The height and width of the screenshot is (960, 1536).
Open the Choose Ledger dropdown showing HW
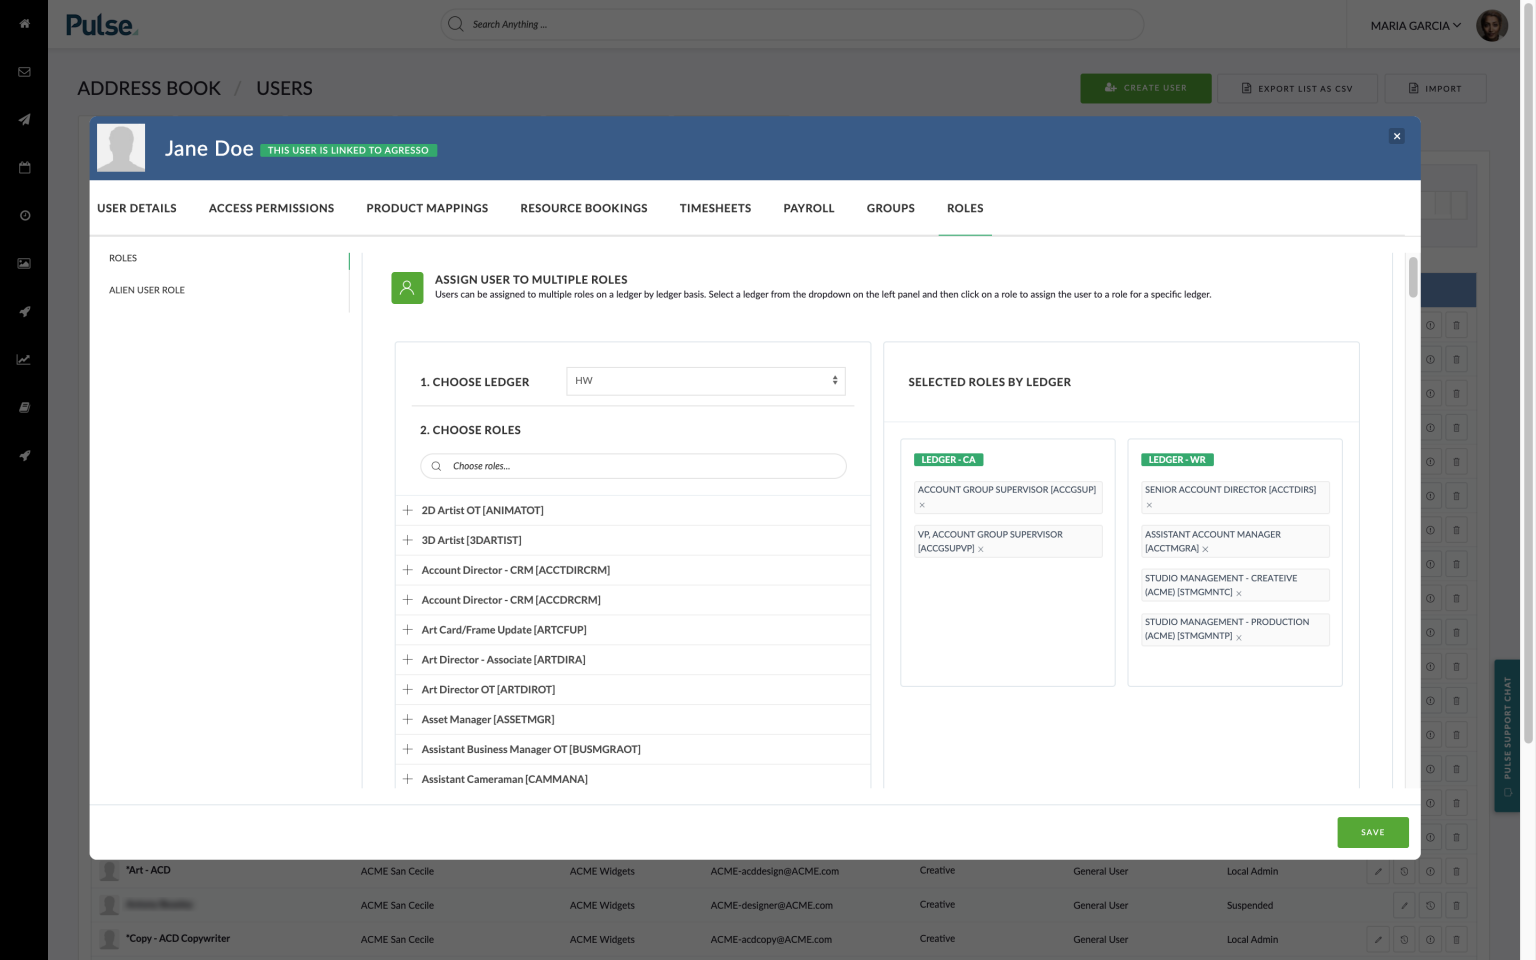[x=705, y=381]
